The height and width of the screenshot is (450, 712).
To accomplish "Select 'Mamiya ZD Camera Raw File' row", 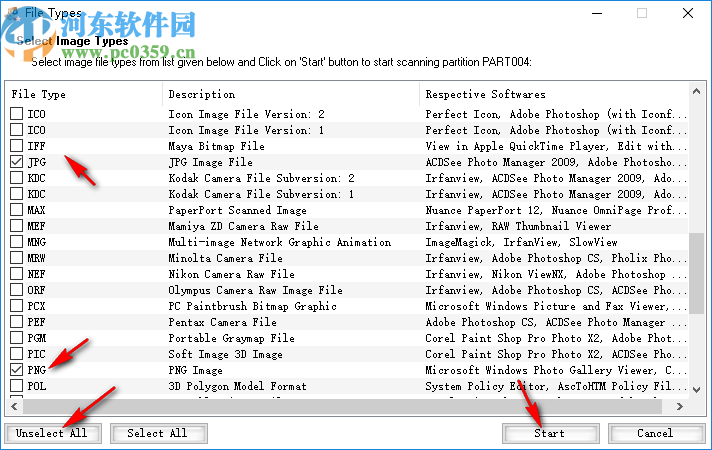I will pyautogui.click(x=243, y=226).
